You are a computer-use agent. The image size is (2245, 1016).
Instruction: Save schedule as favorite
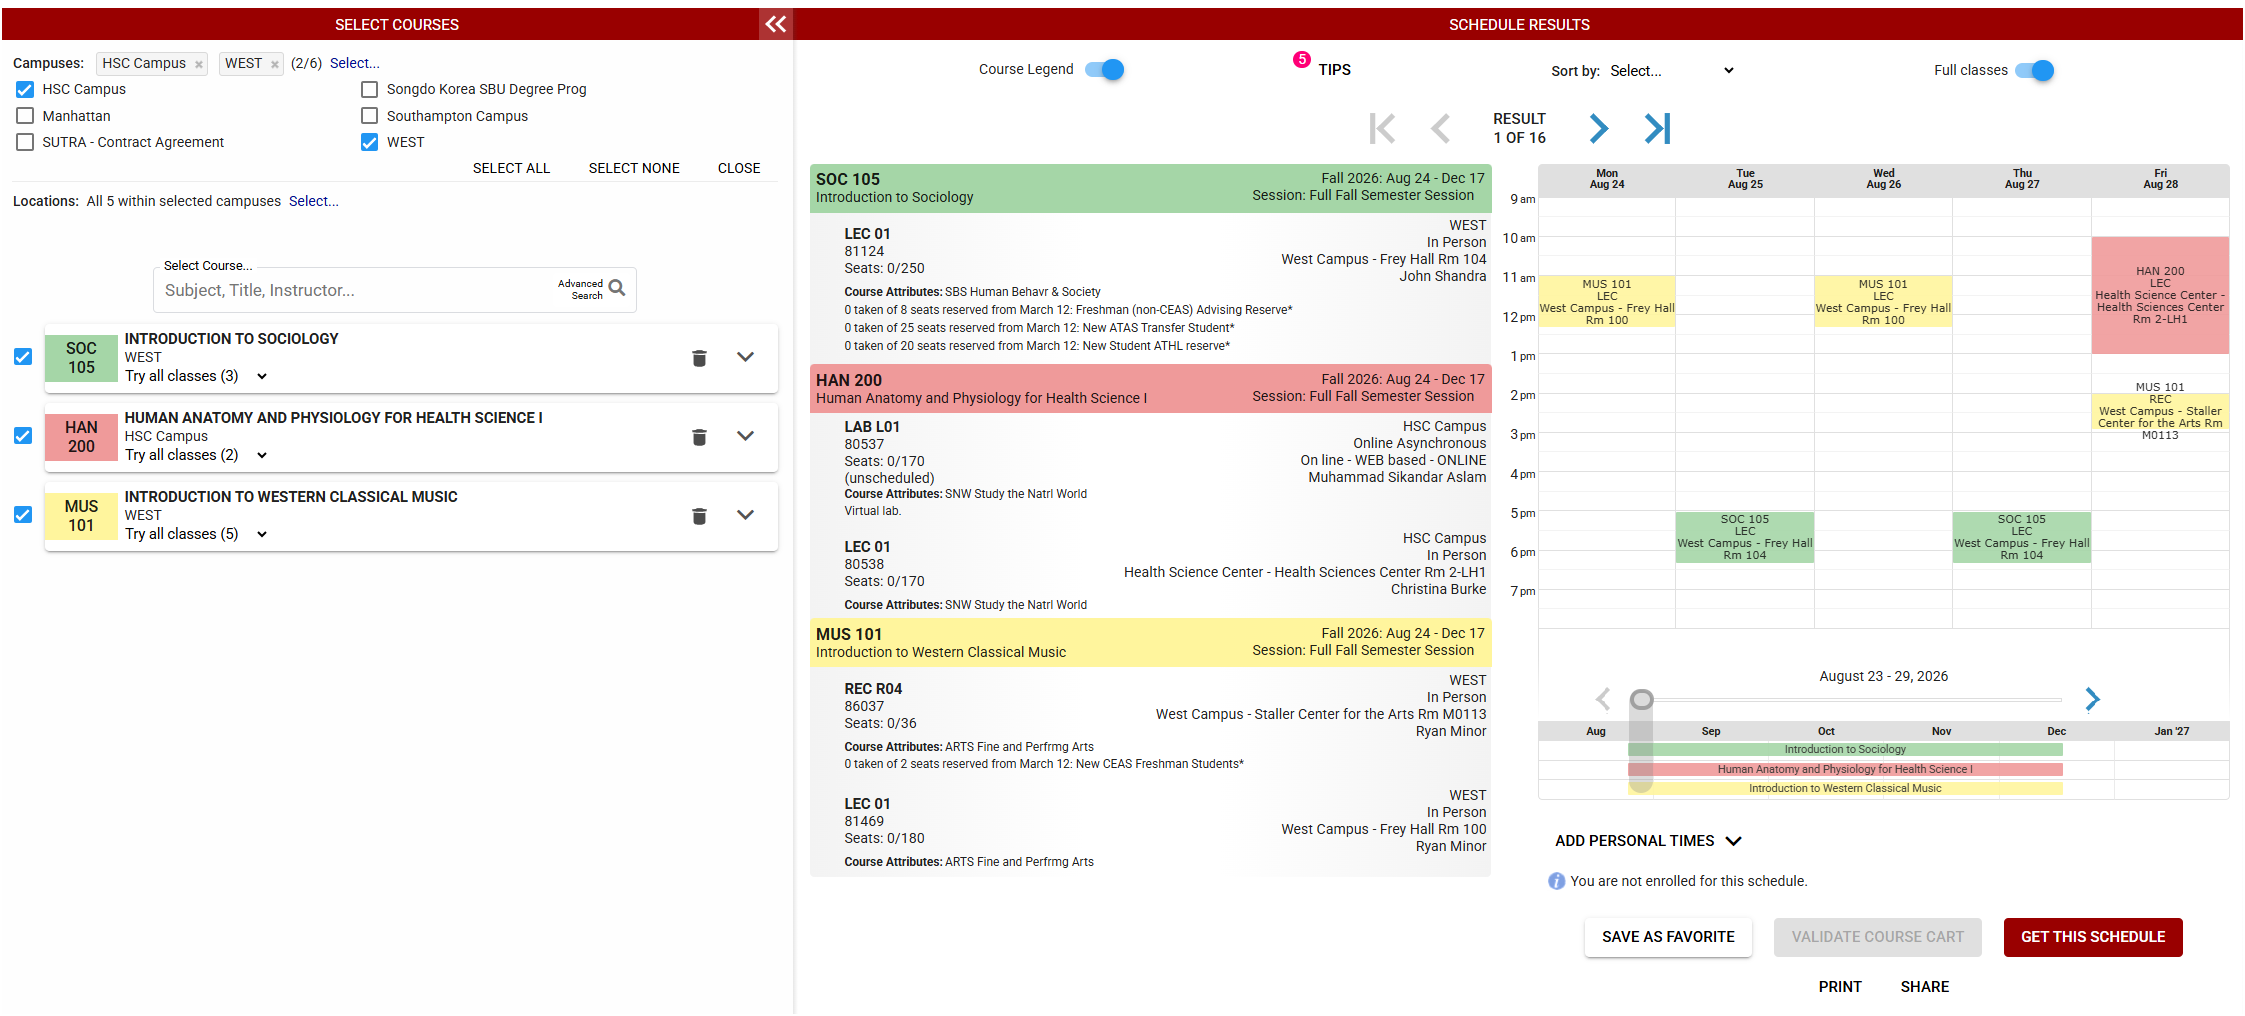(x=1667, y=937)
